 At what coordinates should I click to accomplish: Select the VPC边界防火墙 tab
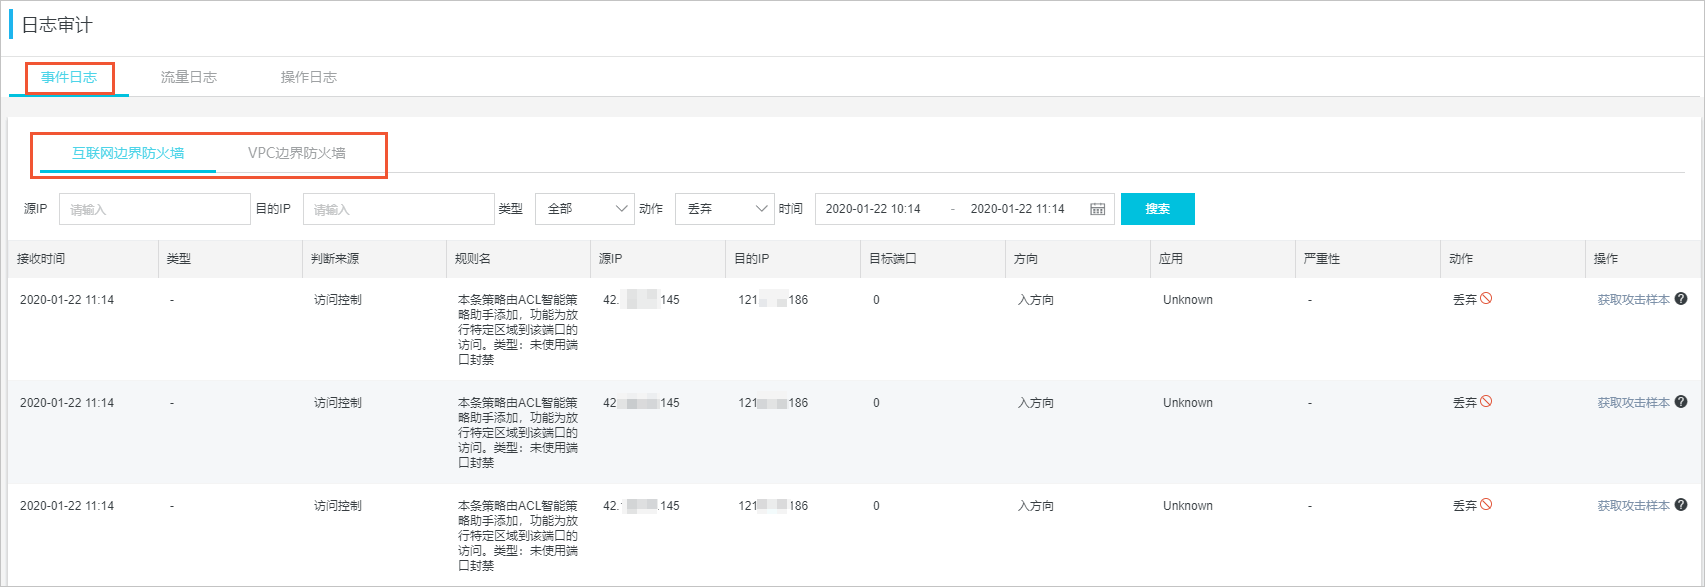[297, 153]
